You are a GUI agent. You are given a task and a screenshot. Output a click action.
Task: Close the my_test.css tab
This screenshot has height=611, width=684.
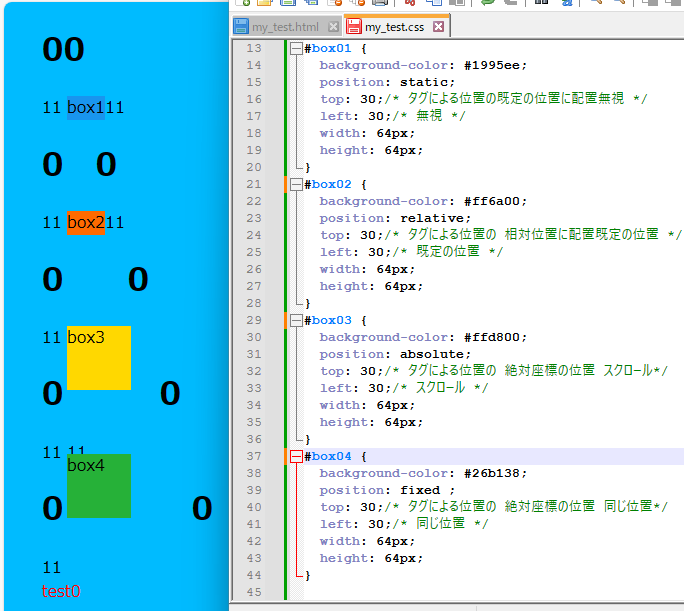(x=438, y=27)
